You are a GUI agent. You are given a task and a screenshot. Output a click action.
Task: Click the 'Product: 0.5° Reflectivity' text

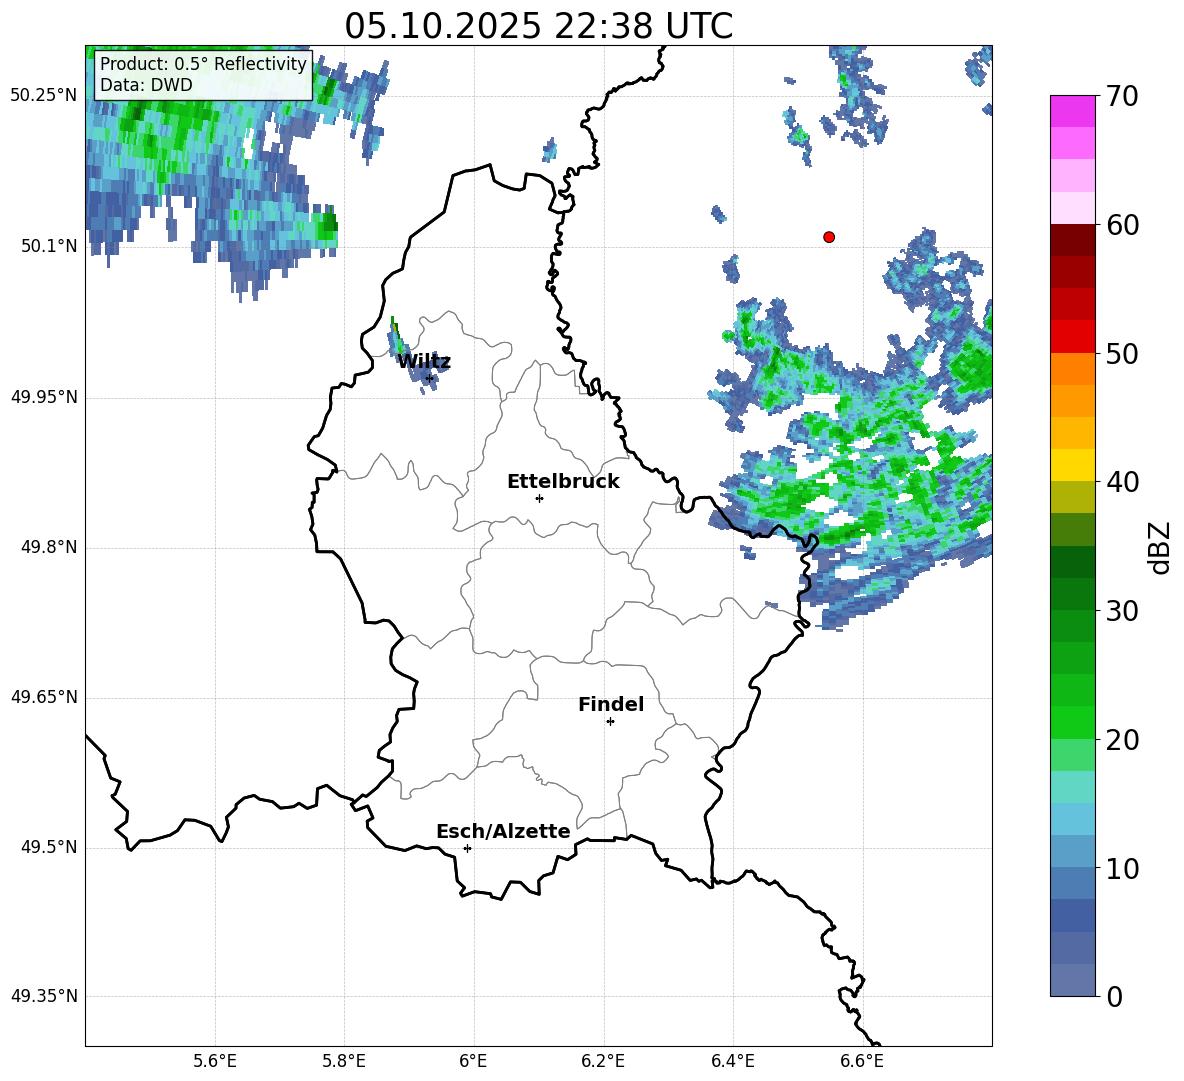coord(203,63)
